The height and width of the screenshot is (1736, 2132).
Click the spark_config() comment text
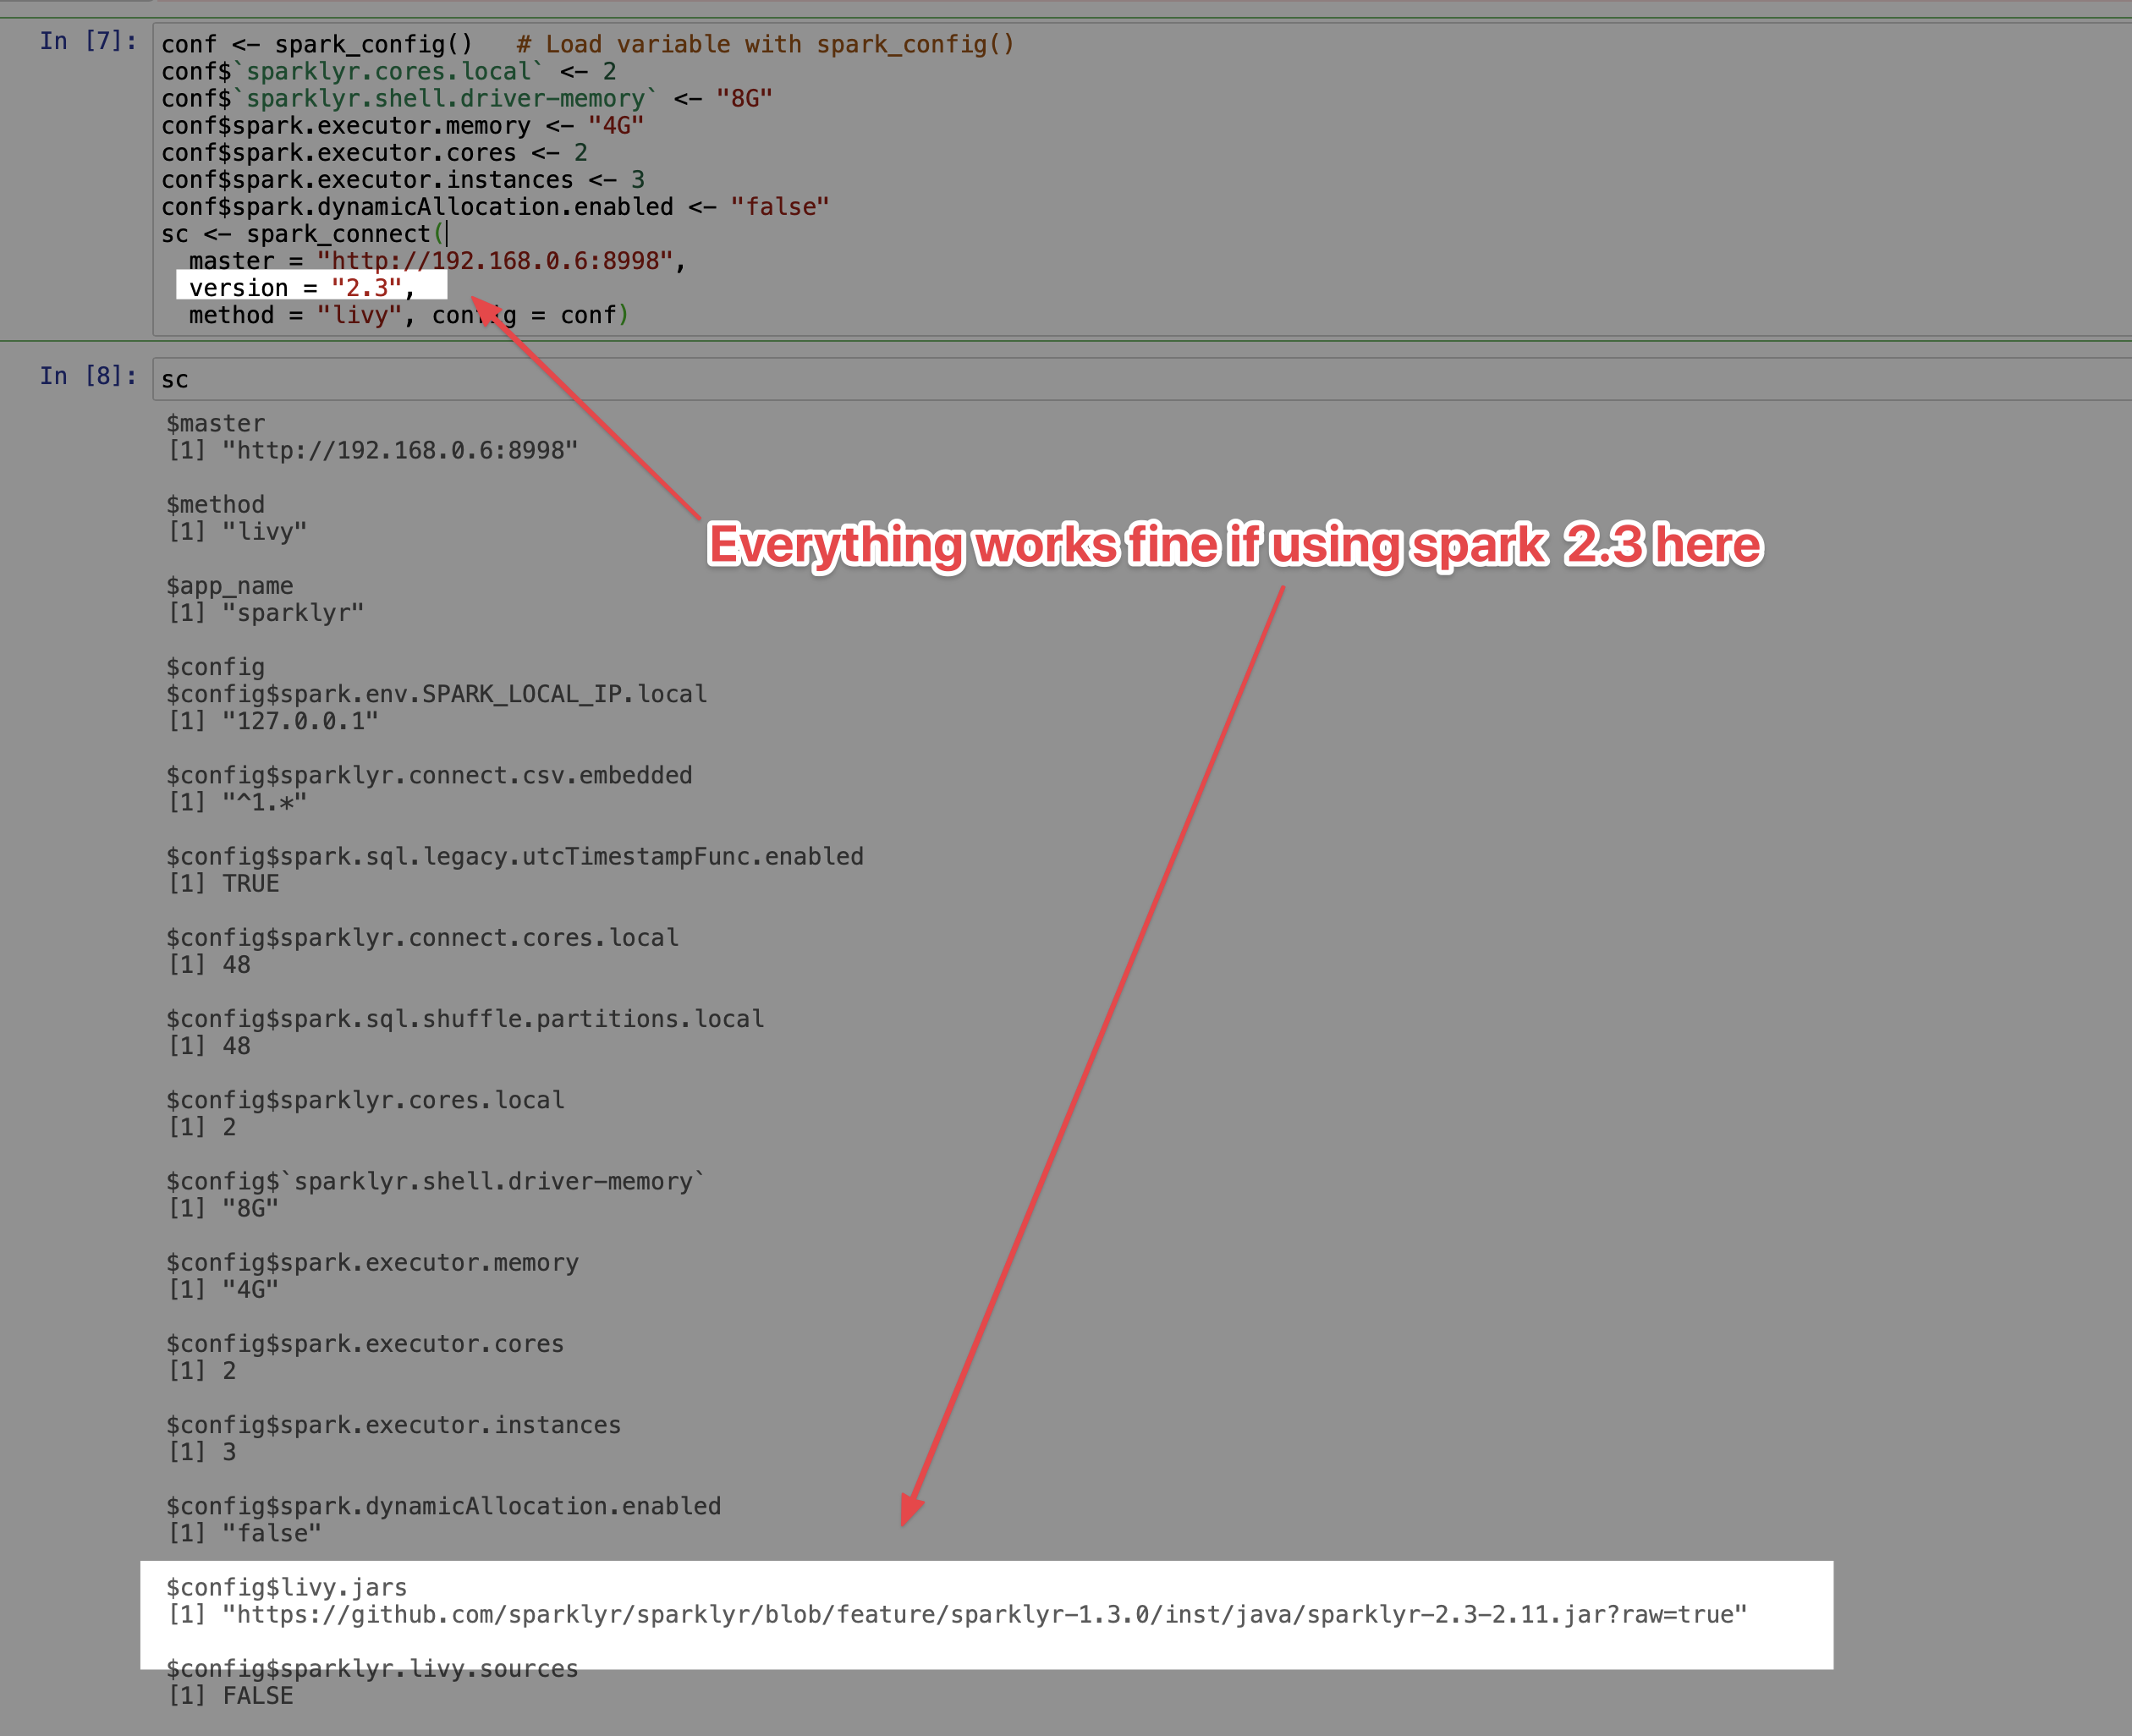point(765,44)
